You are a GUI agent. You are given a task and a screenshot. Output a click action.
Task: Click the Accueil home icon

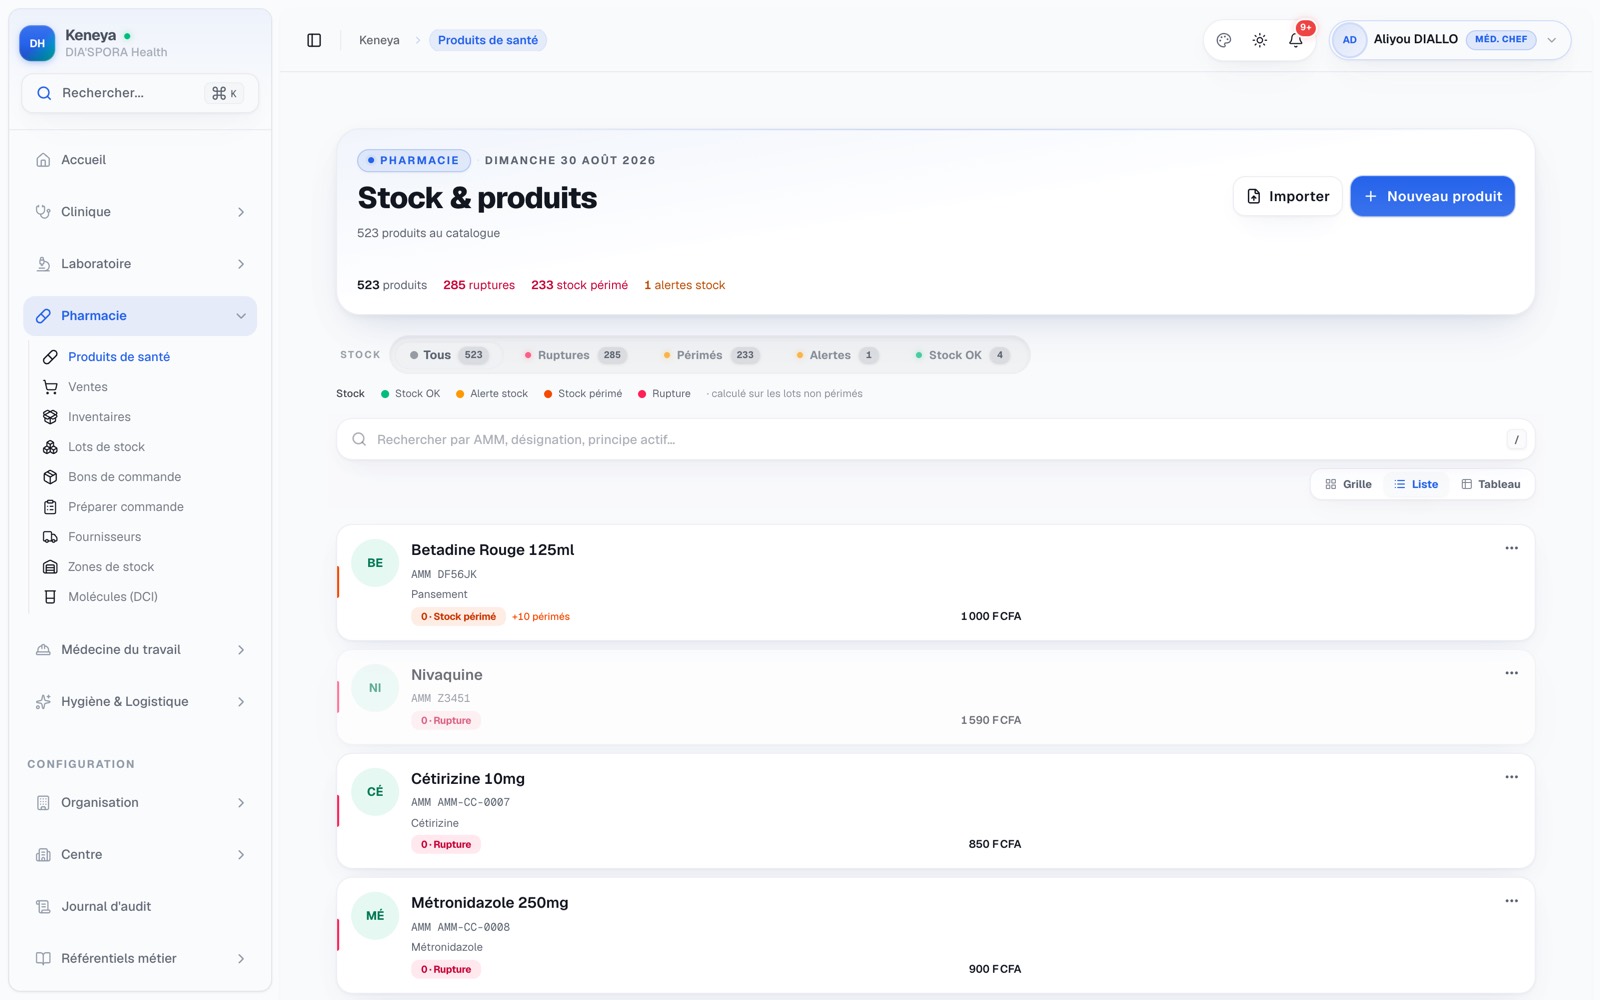(x=43, y=160)
